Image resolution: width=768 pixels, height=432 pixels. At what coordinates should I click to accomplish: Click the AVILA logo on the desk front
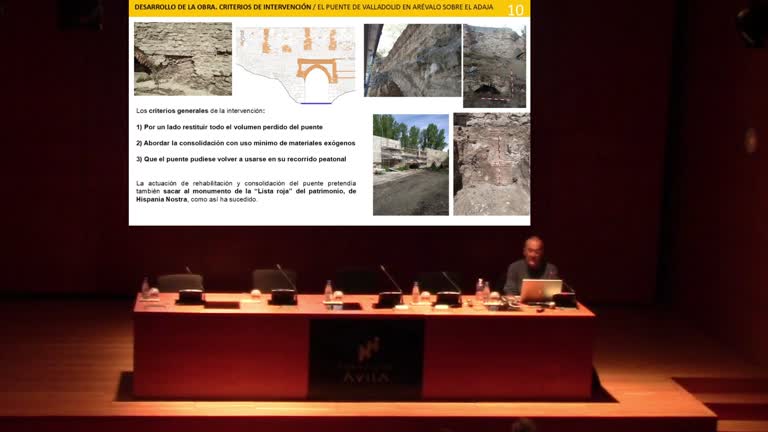pyautogui.click(x=366, y=361)
